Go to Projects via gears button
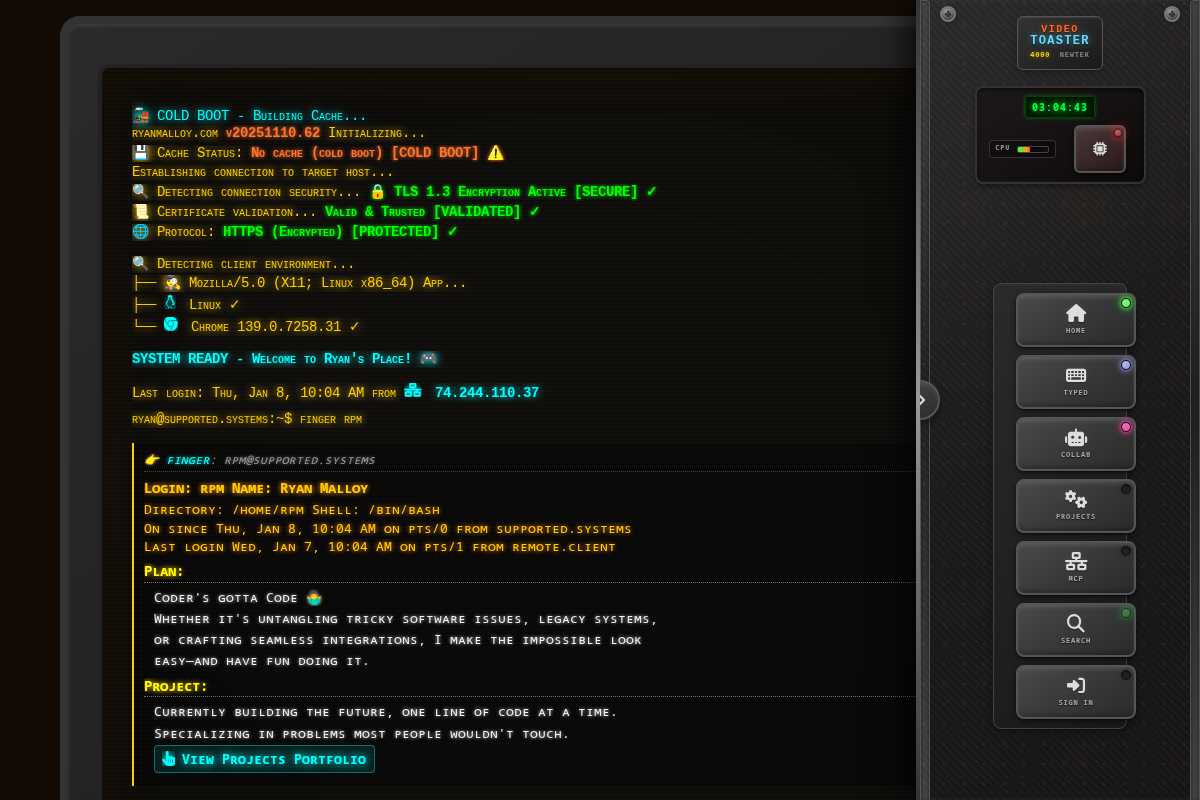The image size is (1200, 800). tap(1075, 505)
